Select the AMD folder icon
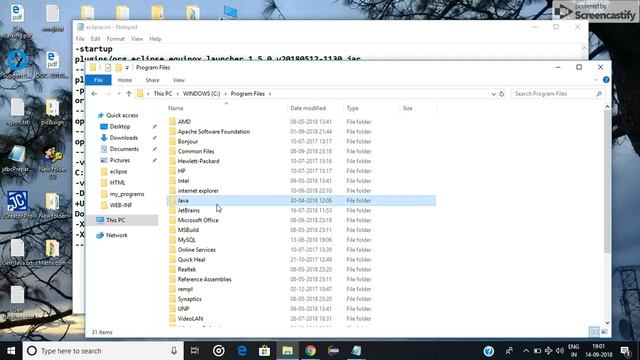This screenshot has height=360, width=640. [173, 122]
